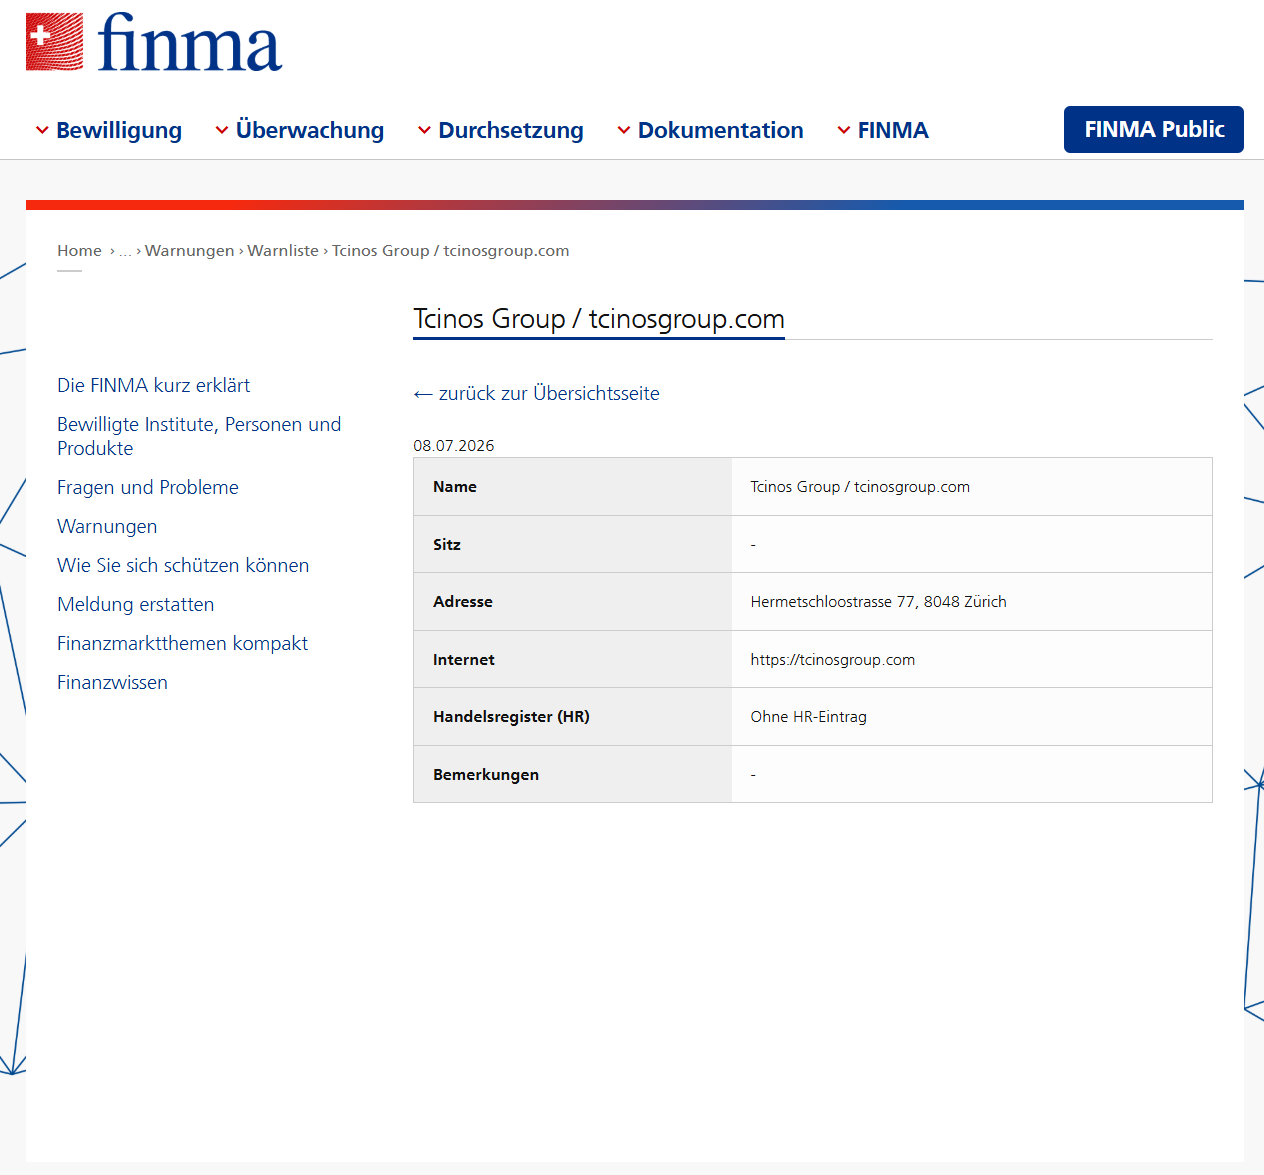Open the Durchsetzung menu item
1264x1175 pixels.
point(511,131)
